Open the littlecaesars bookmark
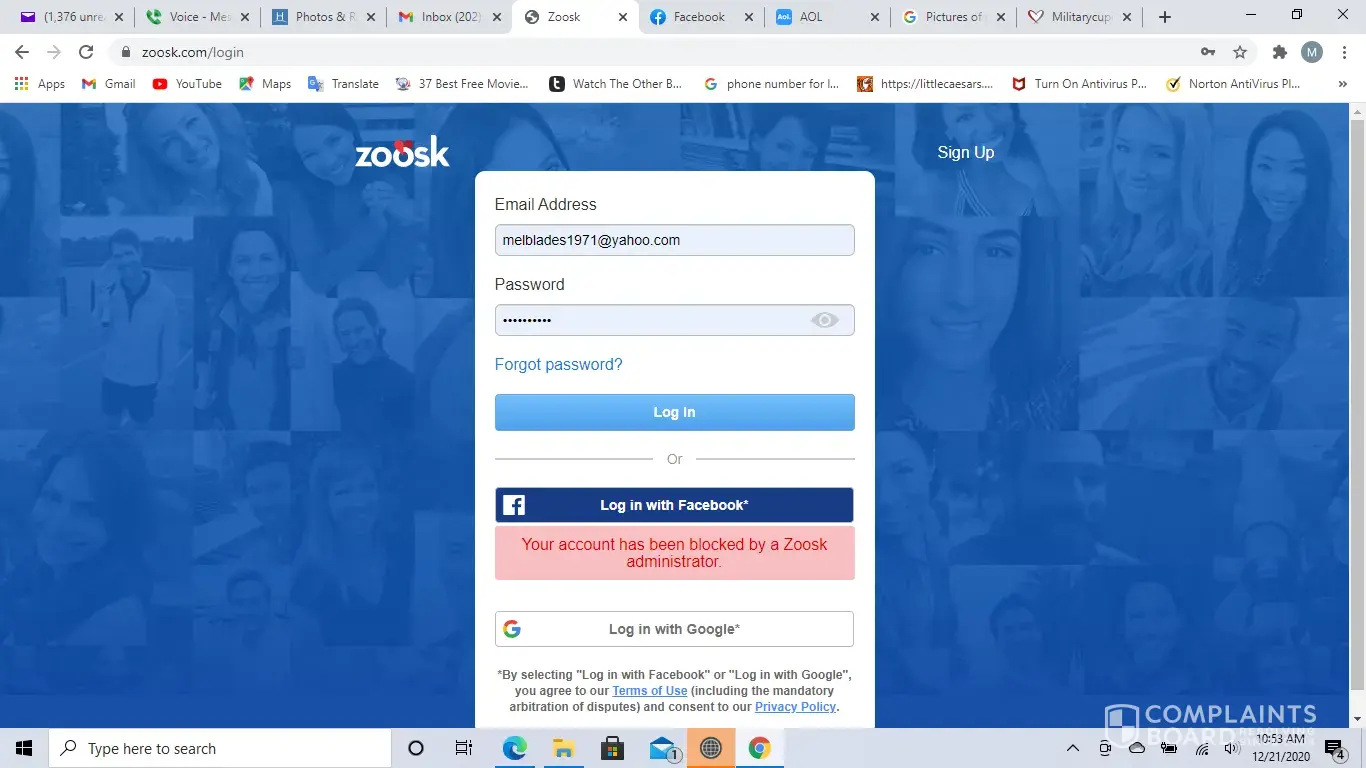Screen dimensions: 1366x768 pyautogui.click(x=925, y=84)
